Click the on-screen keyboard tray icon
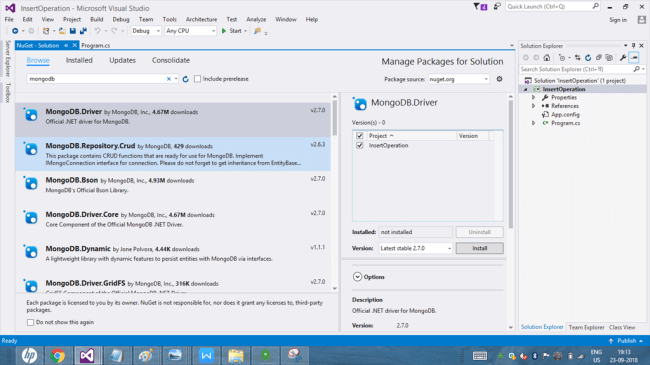This screenshot has width=650, height=365. (x=480, y=355)
